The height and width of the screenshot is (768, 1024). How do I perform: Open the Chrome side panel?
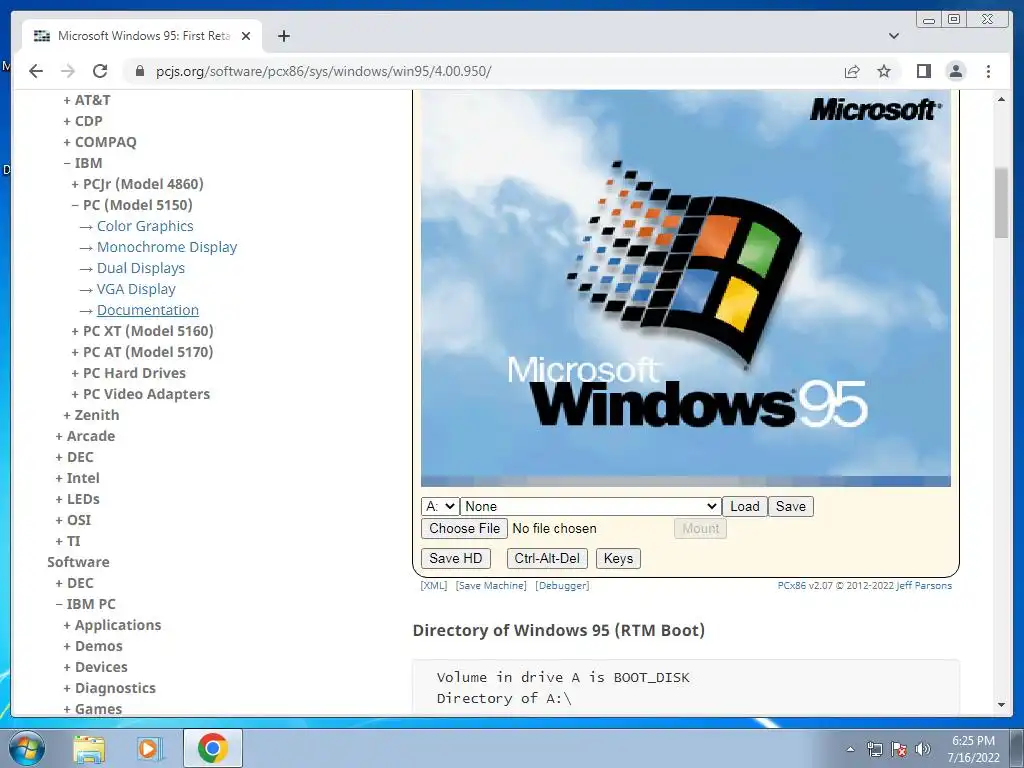[923, 71]
